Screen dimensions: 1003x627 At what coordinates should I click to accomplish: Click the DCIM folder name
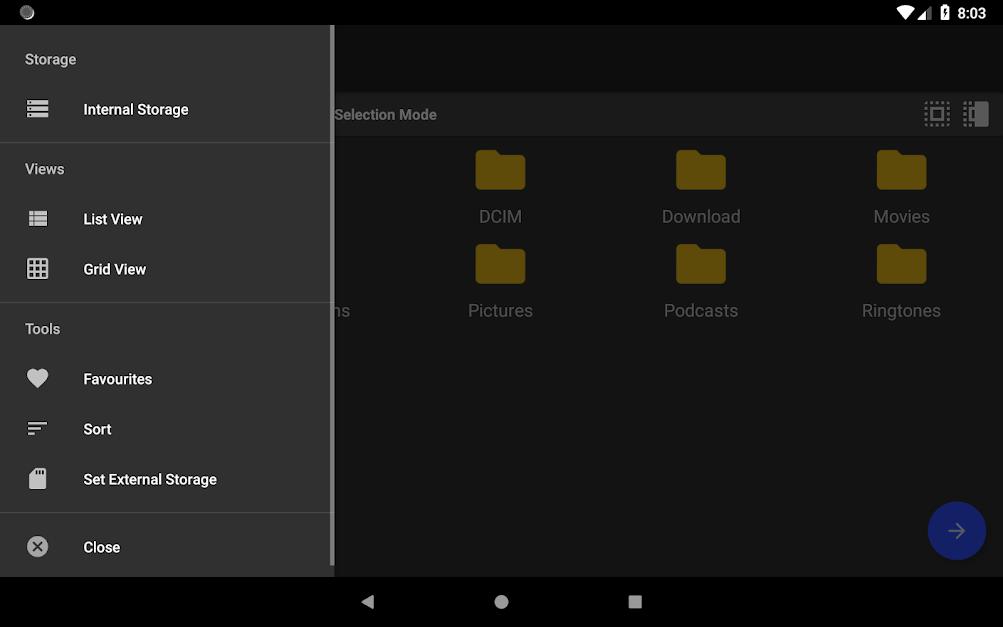coord(500,217)
